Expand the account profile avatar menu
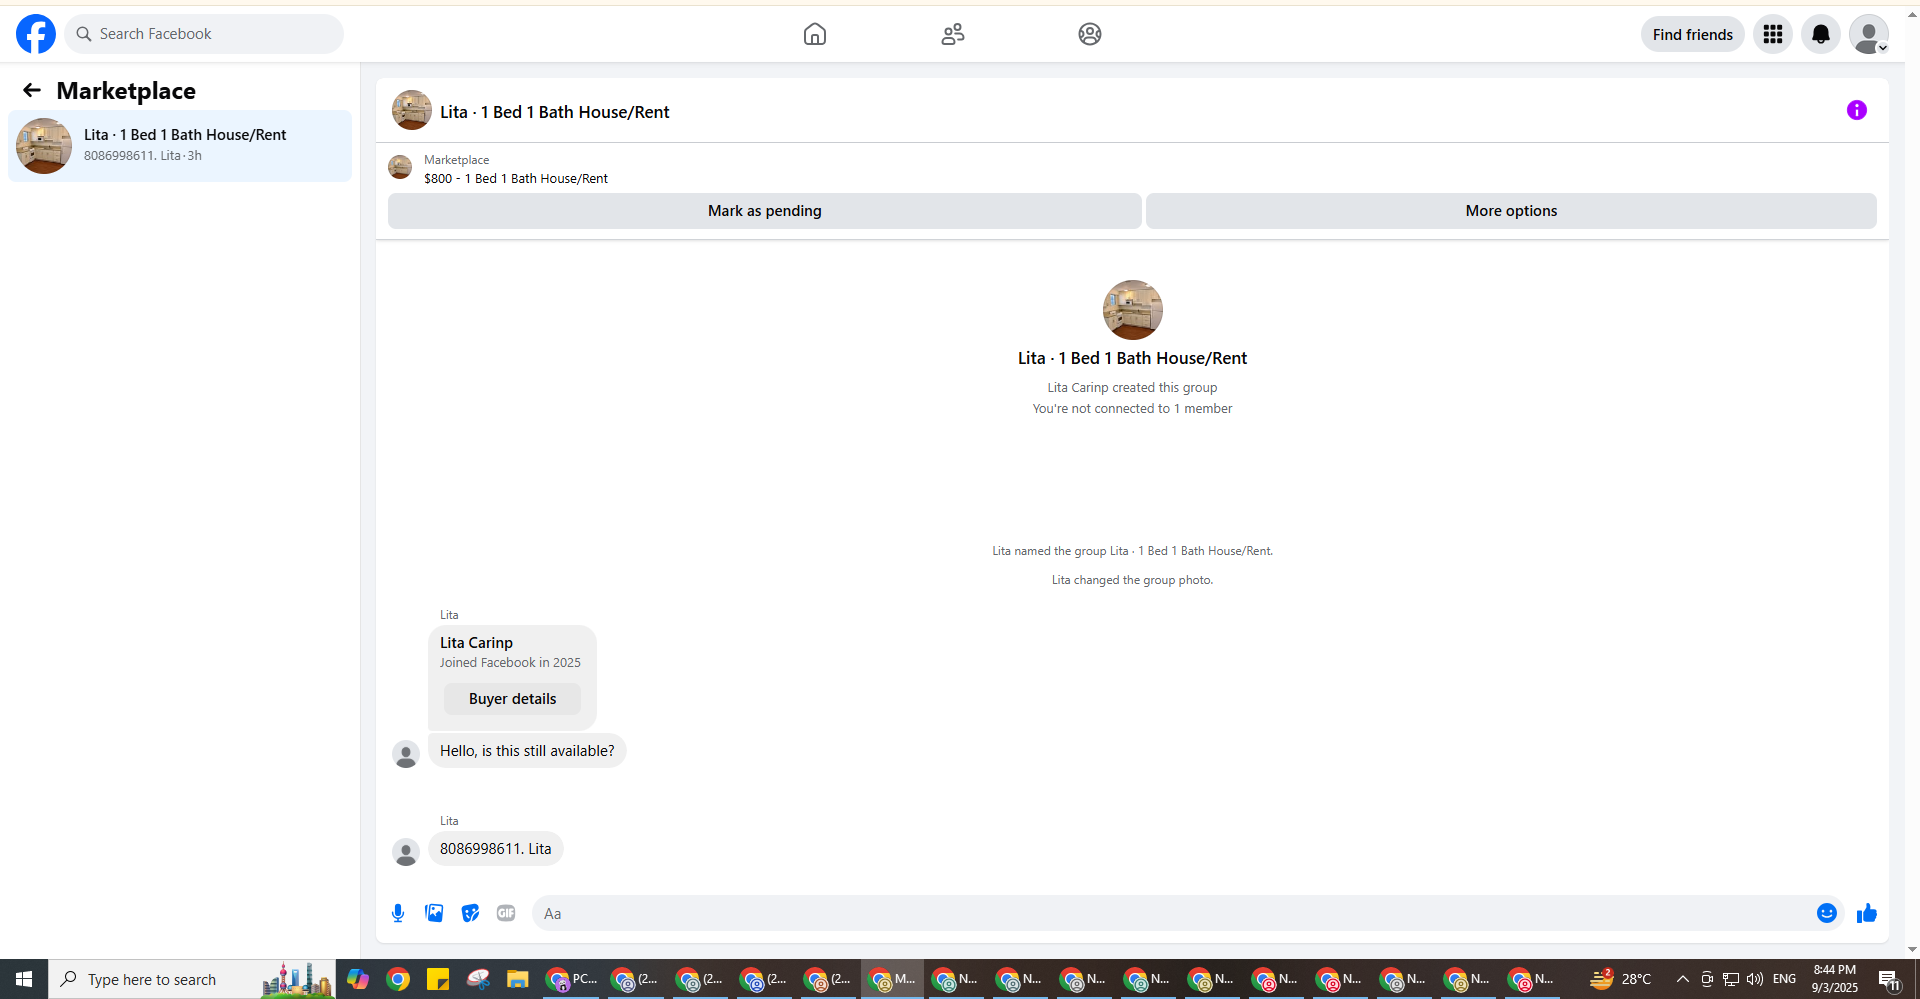The image size is (1920, 999). pos(1869,34)
